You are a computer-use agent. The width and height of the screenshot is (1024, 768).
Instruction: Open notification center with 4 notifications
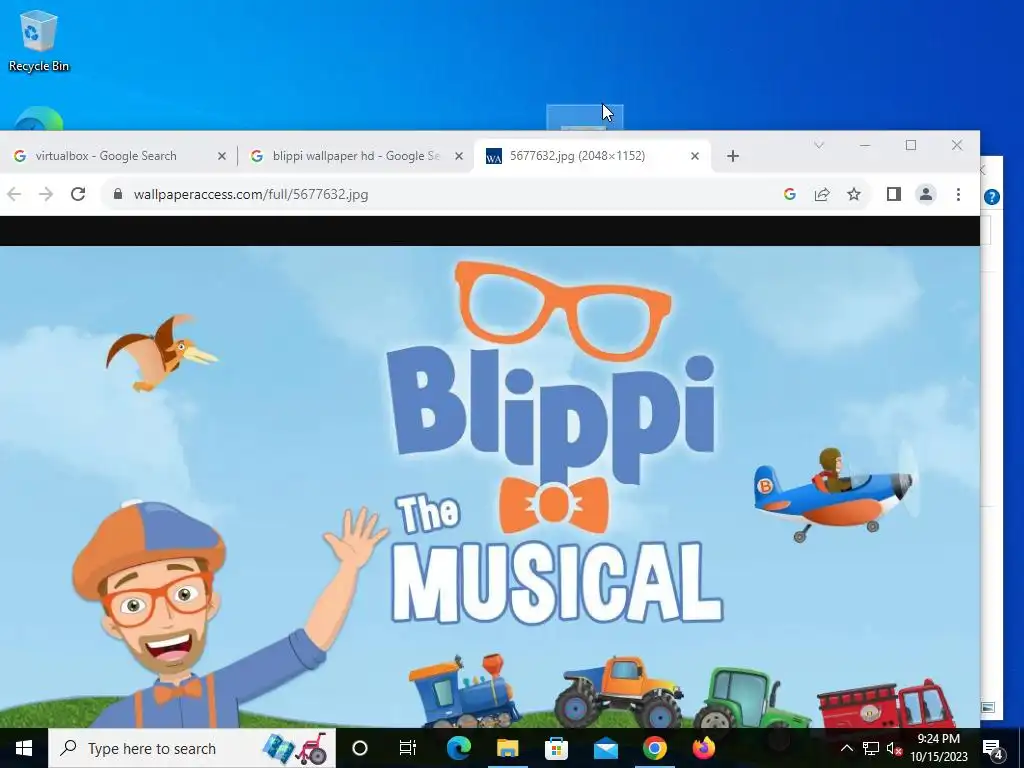click(993, 748)
